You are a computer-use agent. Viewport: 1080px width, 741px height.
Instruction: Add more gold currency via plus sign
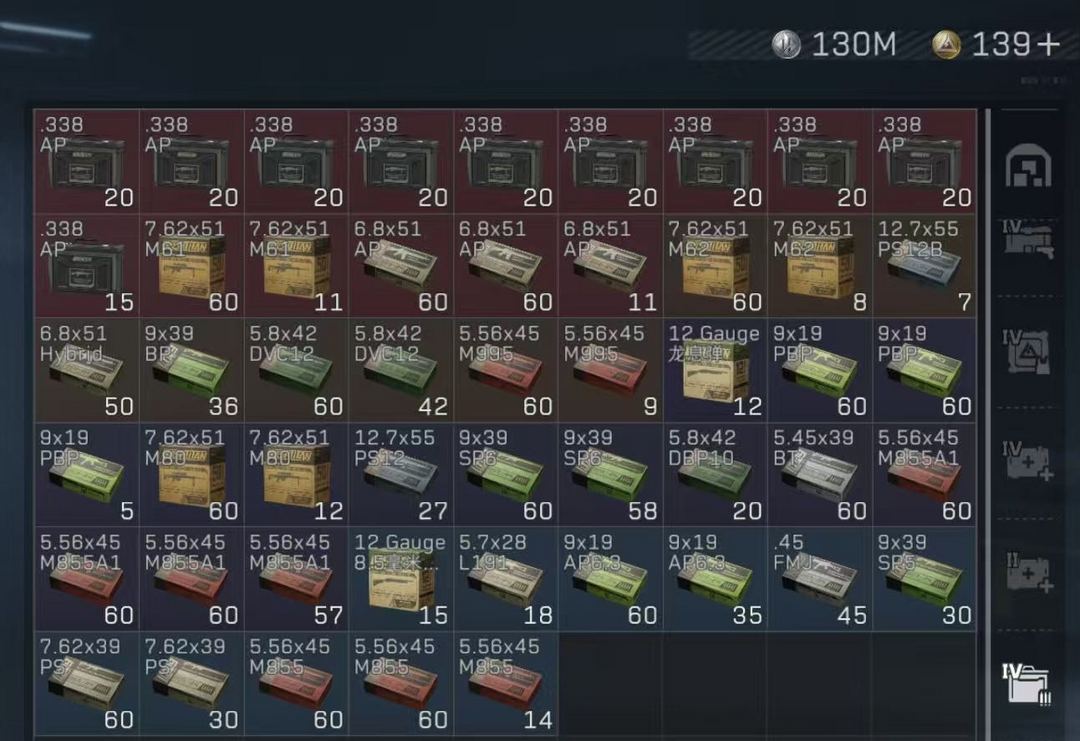click(1048, 45)
